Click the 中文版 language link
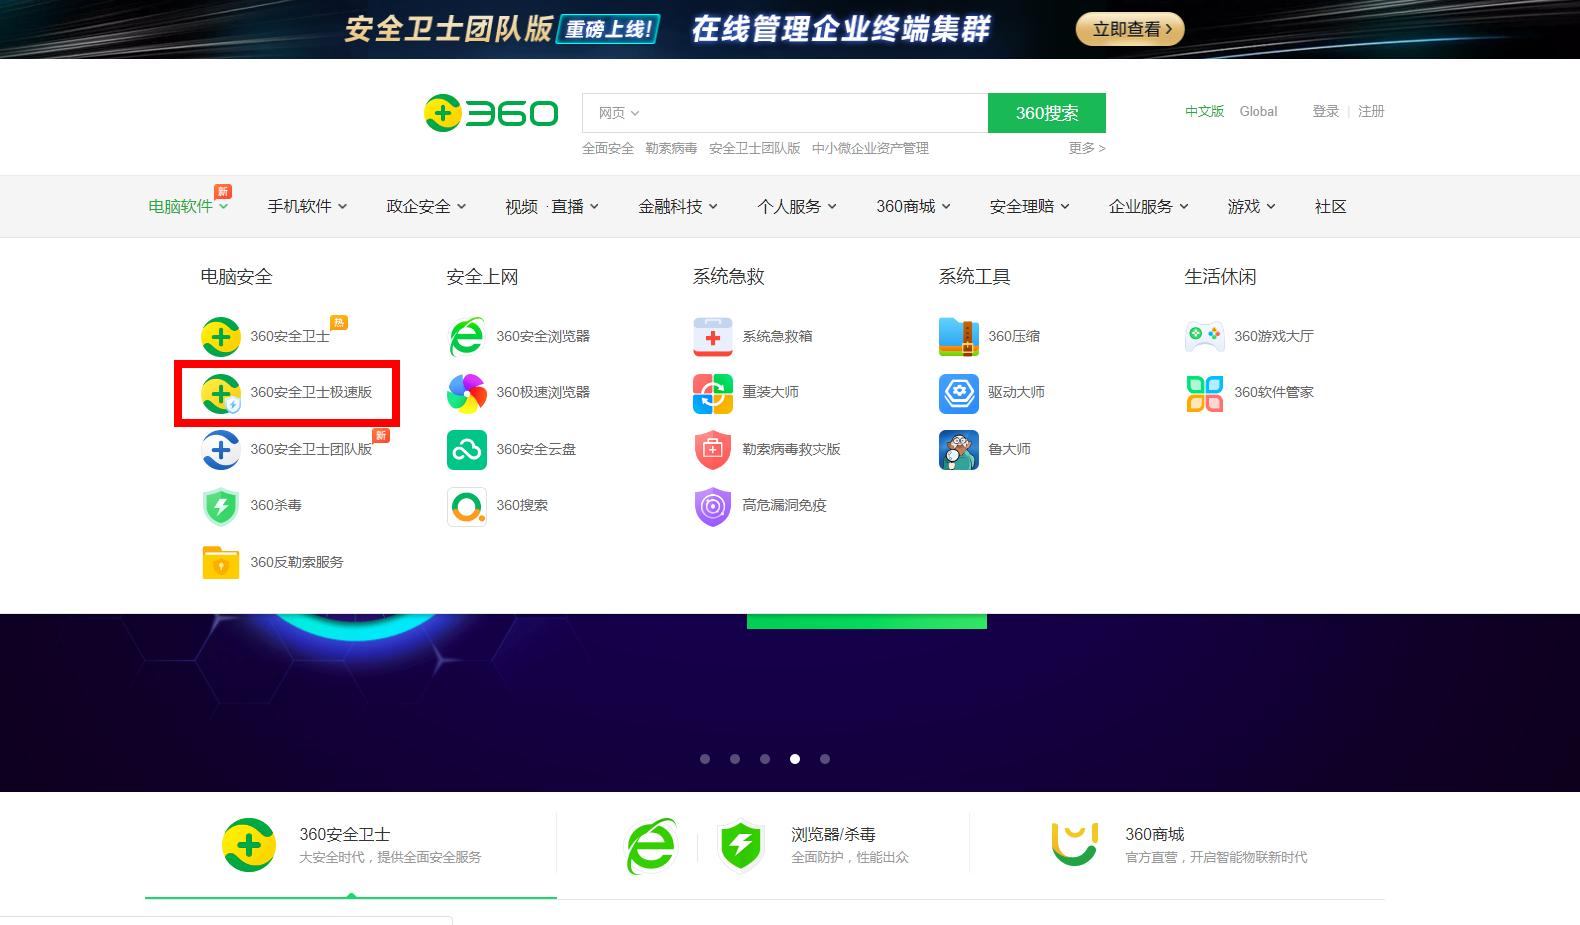1580x925 pixels. pyautogui.click(x=1205, y=111)
